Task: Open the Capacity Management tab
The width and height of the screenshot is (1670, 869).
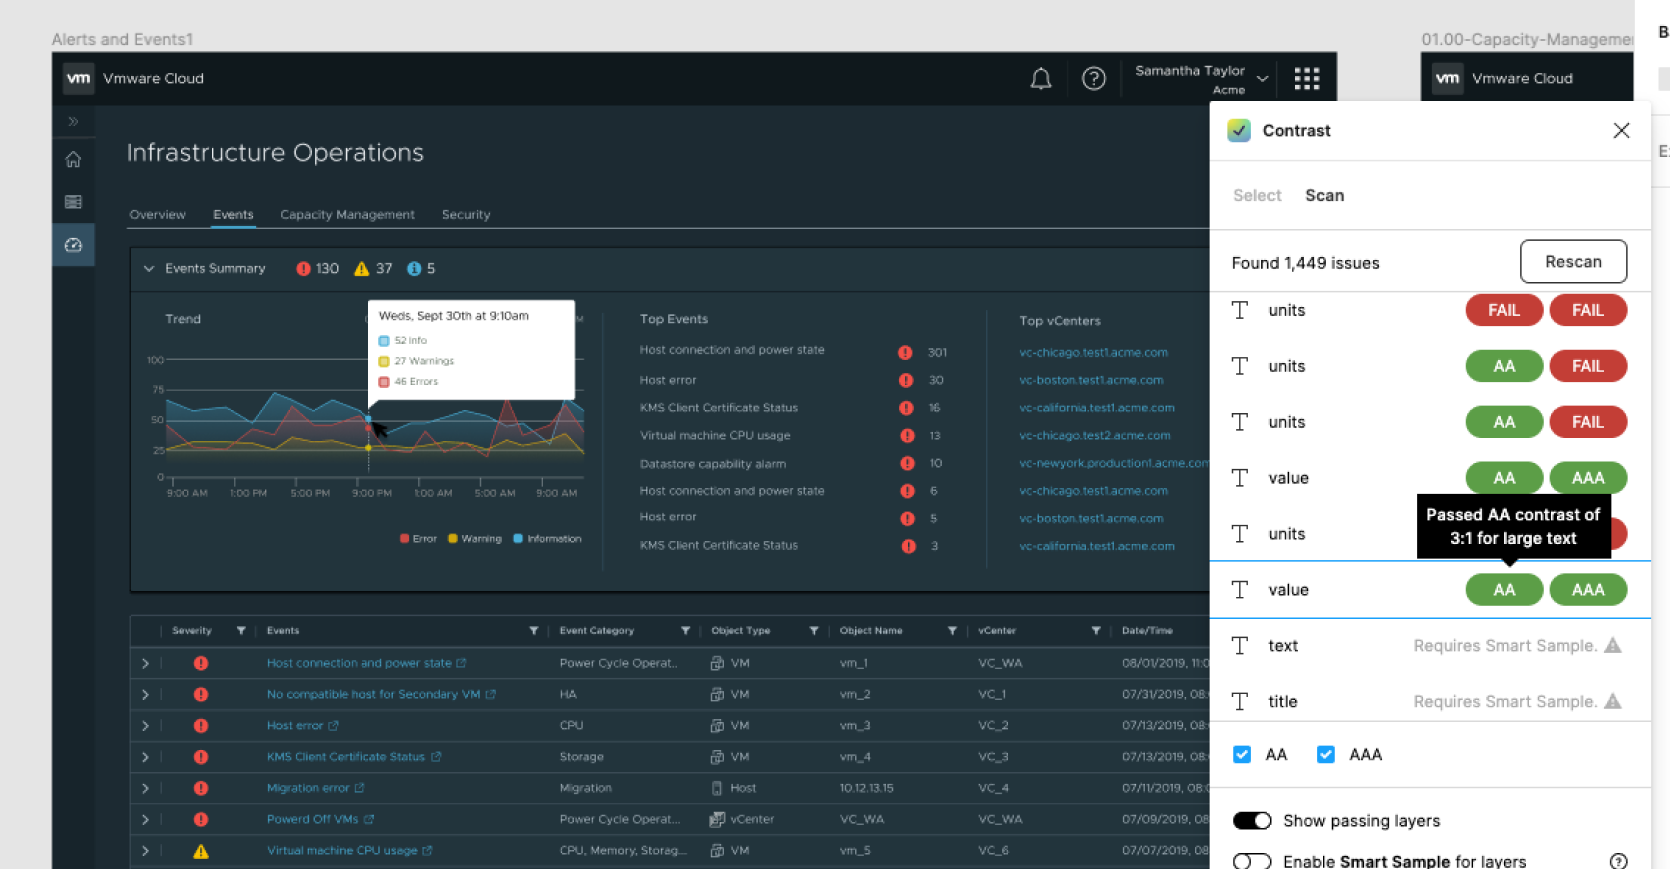Action: 347,215
